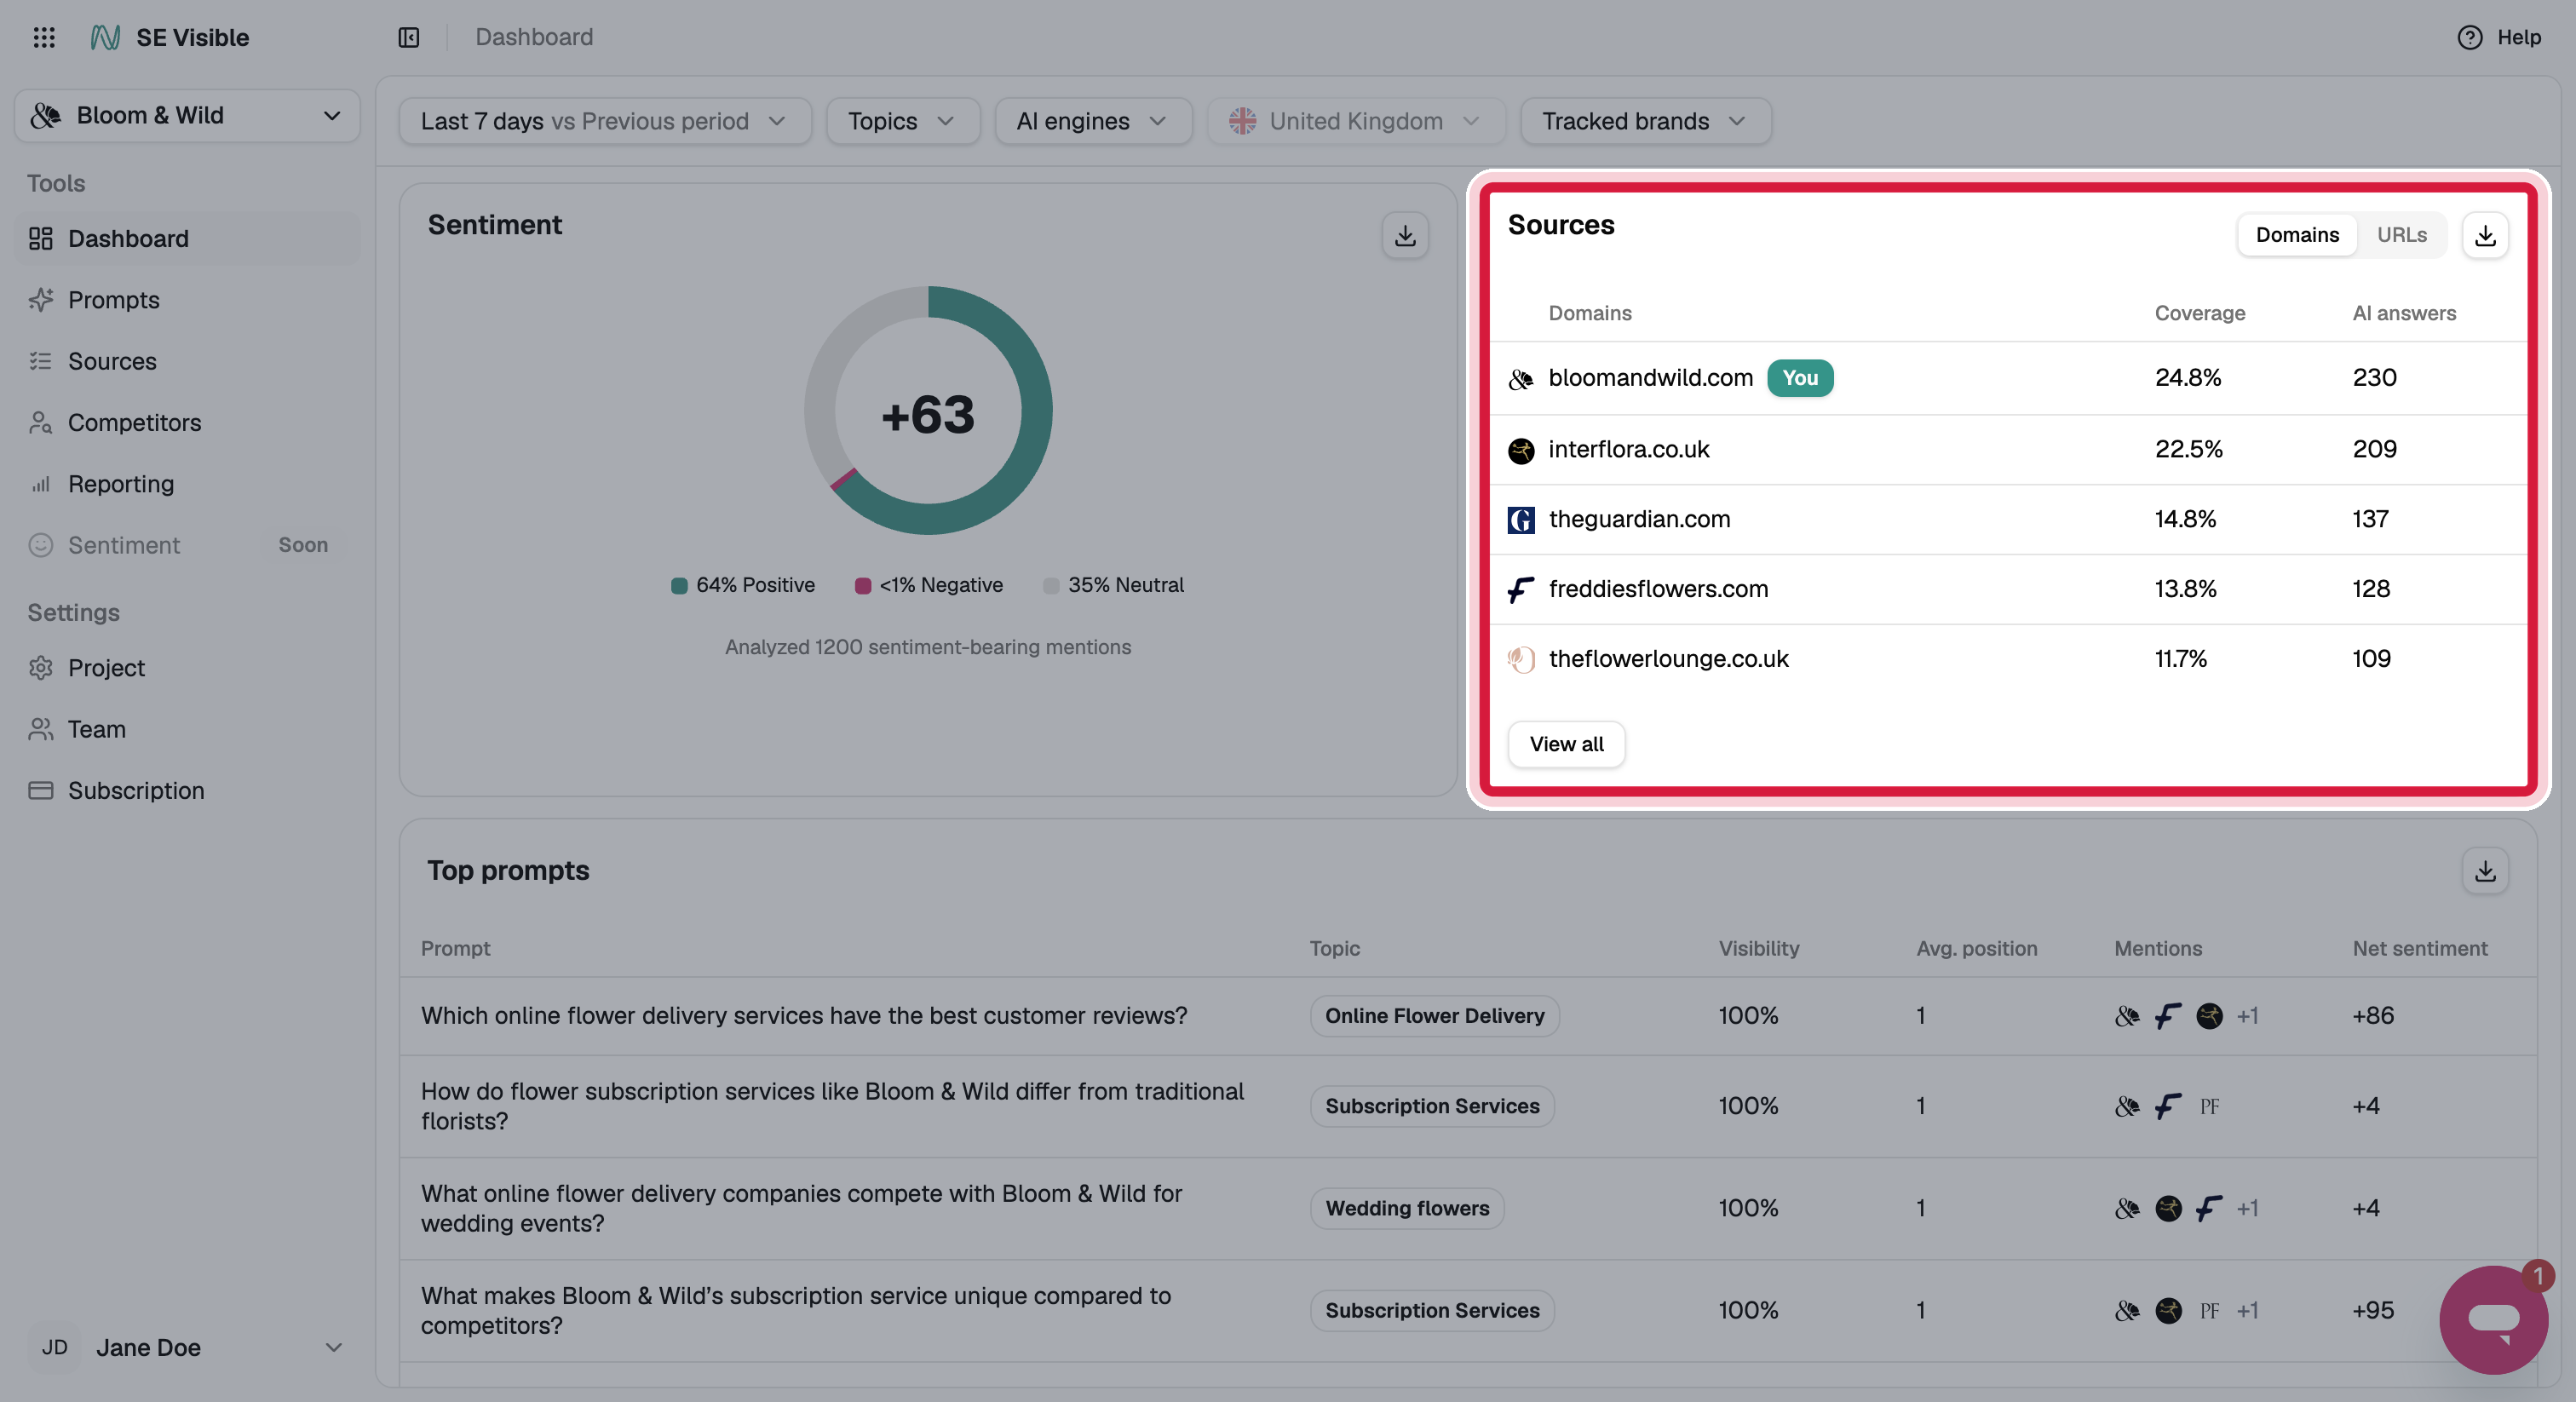The image size is (2576, 1402).
Task: Toggle the 64% Positive legend entry
Action: coord(743,585)
